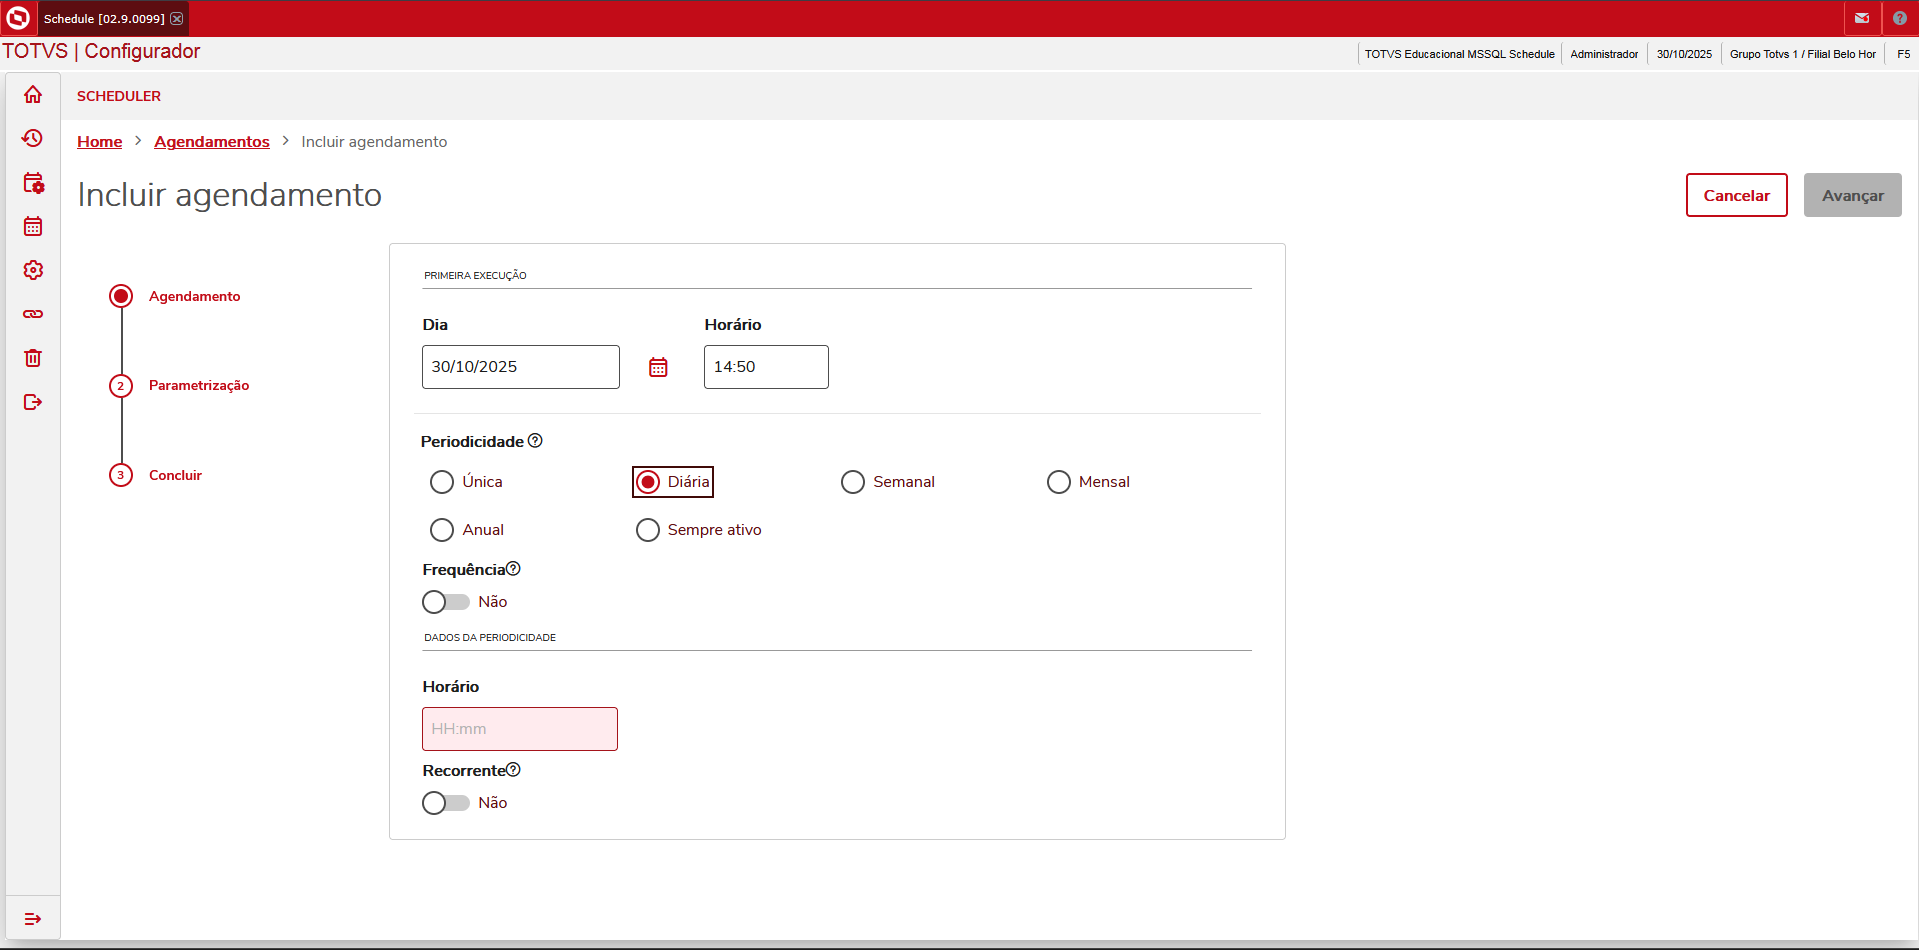This screenshot has width=1919, height=950.
Task: Open the date picker calendar icon
Action: coord(658,367)
